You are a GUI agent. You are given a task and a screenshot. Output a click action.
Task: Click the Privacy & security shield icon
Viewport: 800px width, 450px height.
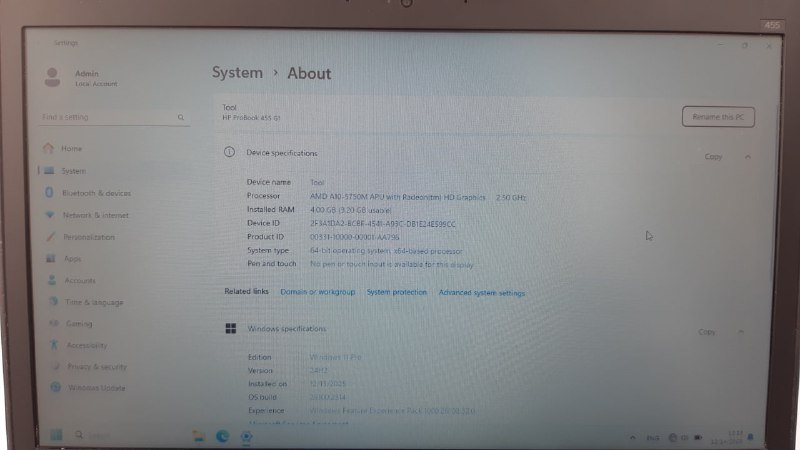pos(56,366)
